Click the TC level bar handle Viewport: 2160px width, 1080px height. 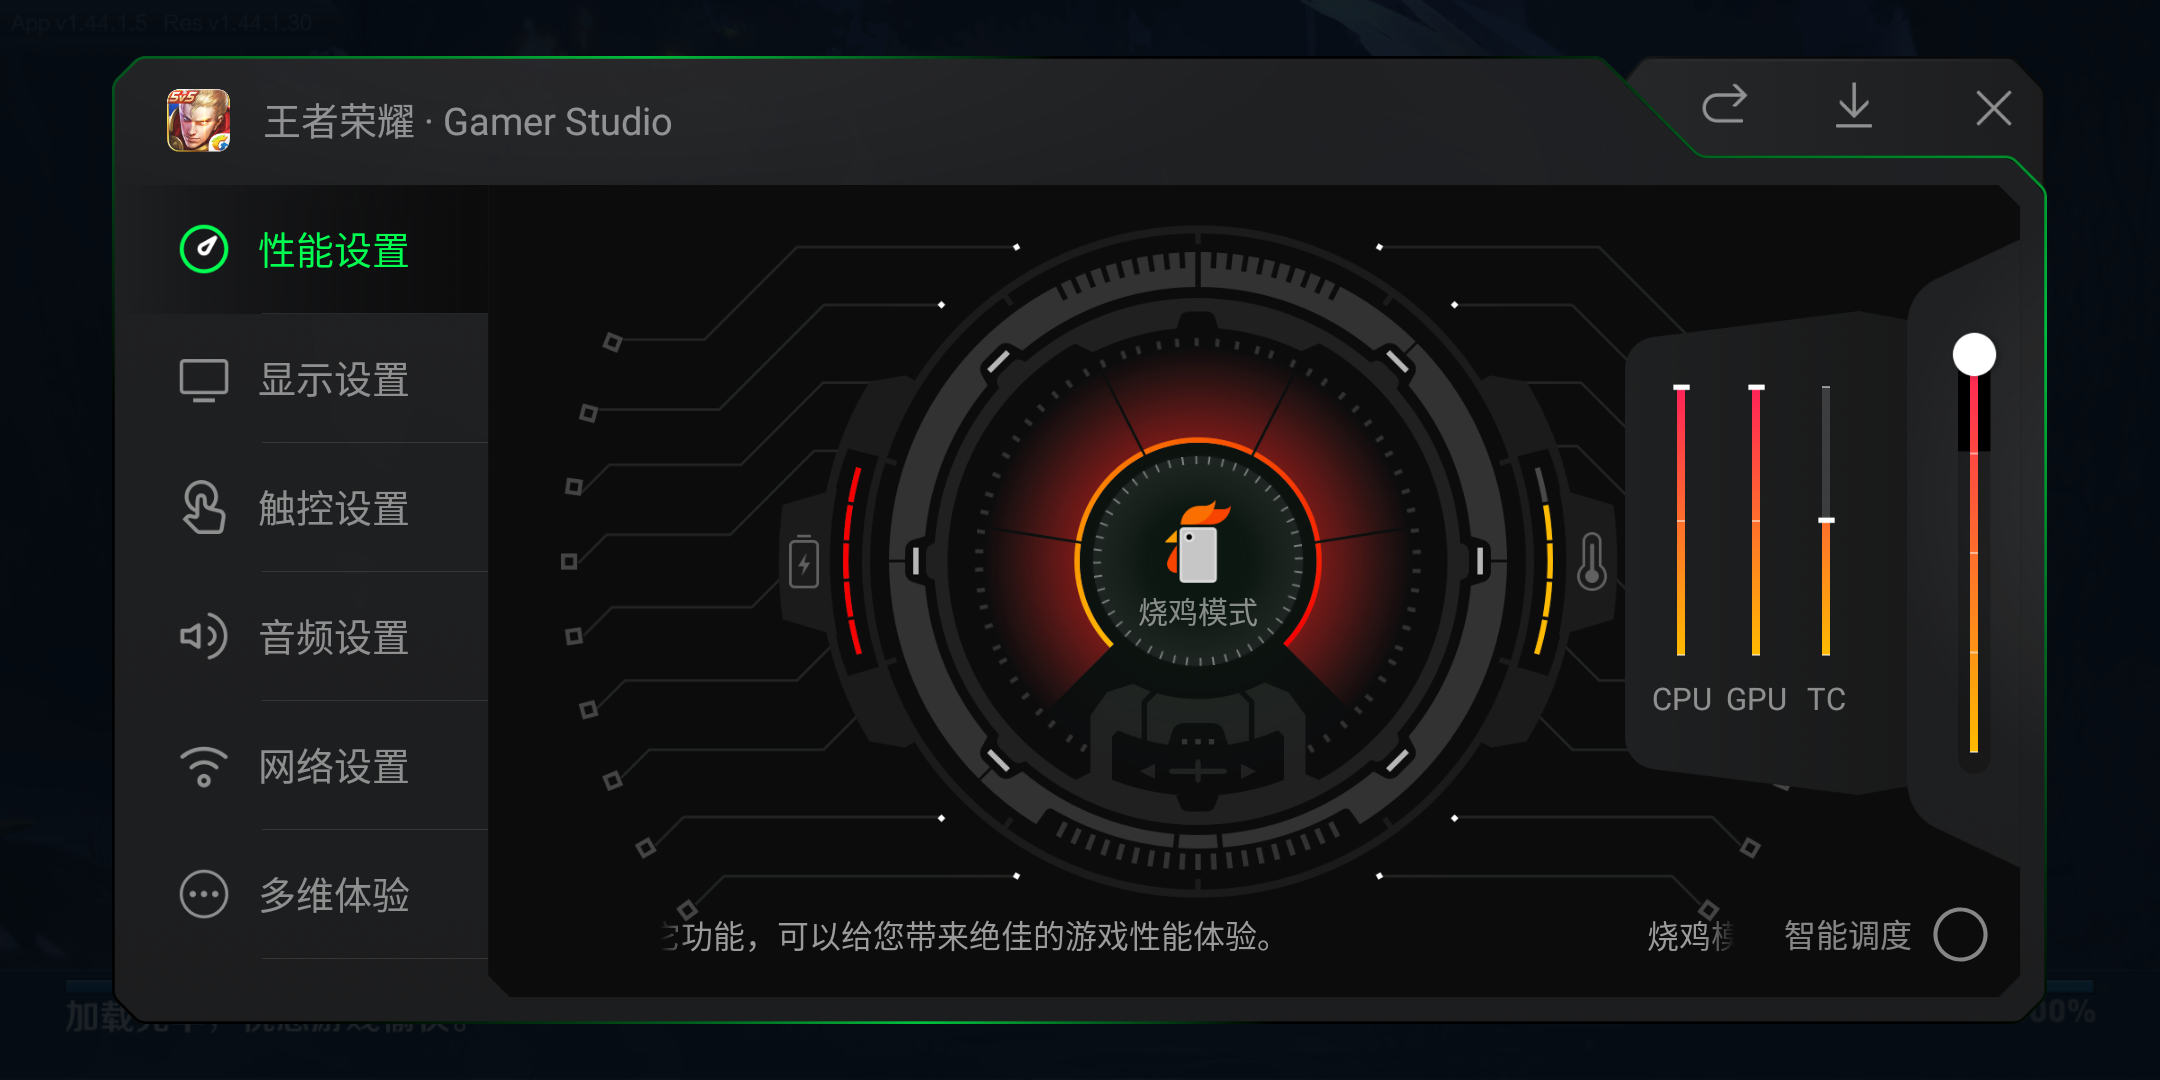pyautogui.click(x=1826, y=520)
